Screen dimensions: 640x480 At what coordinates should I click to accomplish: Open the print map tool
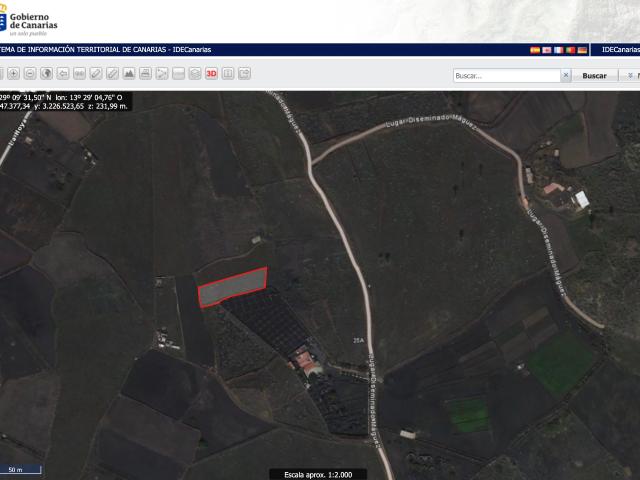[x=145, y=74]
